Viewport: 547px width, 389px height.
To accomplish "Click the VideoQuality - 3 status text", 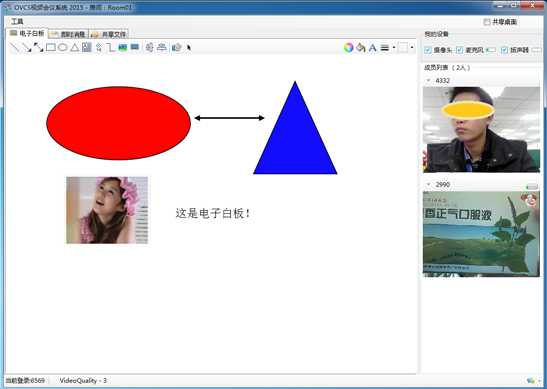I will [x=83, y=380].
